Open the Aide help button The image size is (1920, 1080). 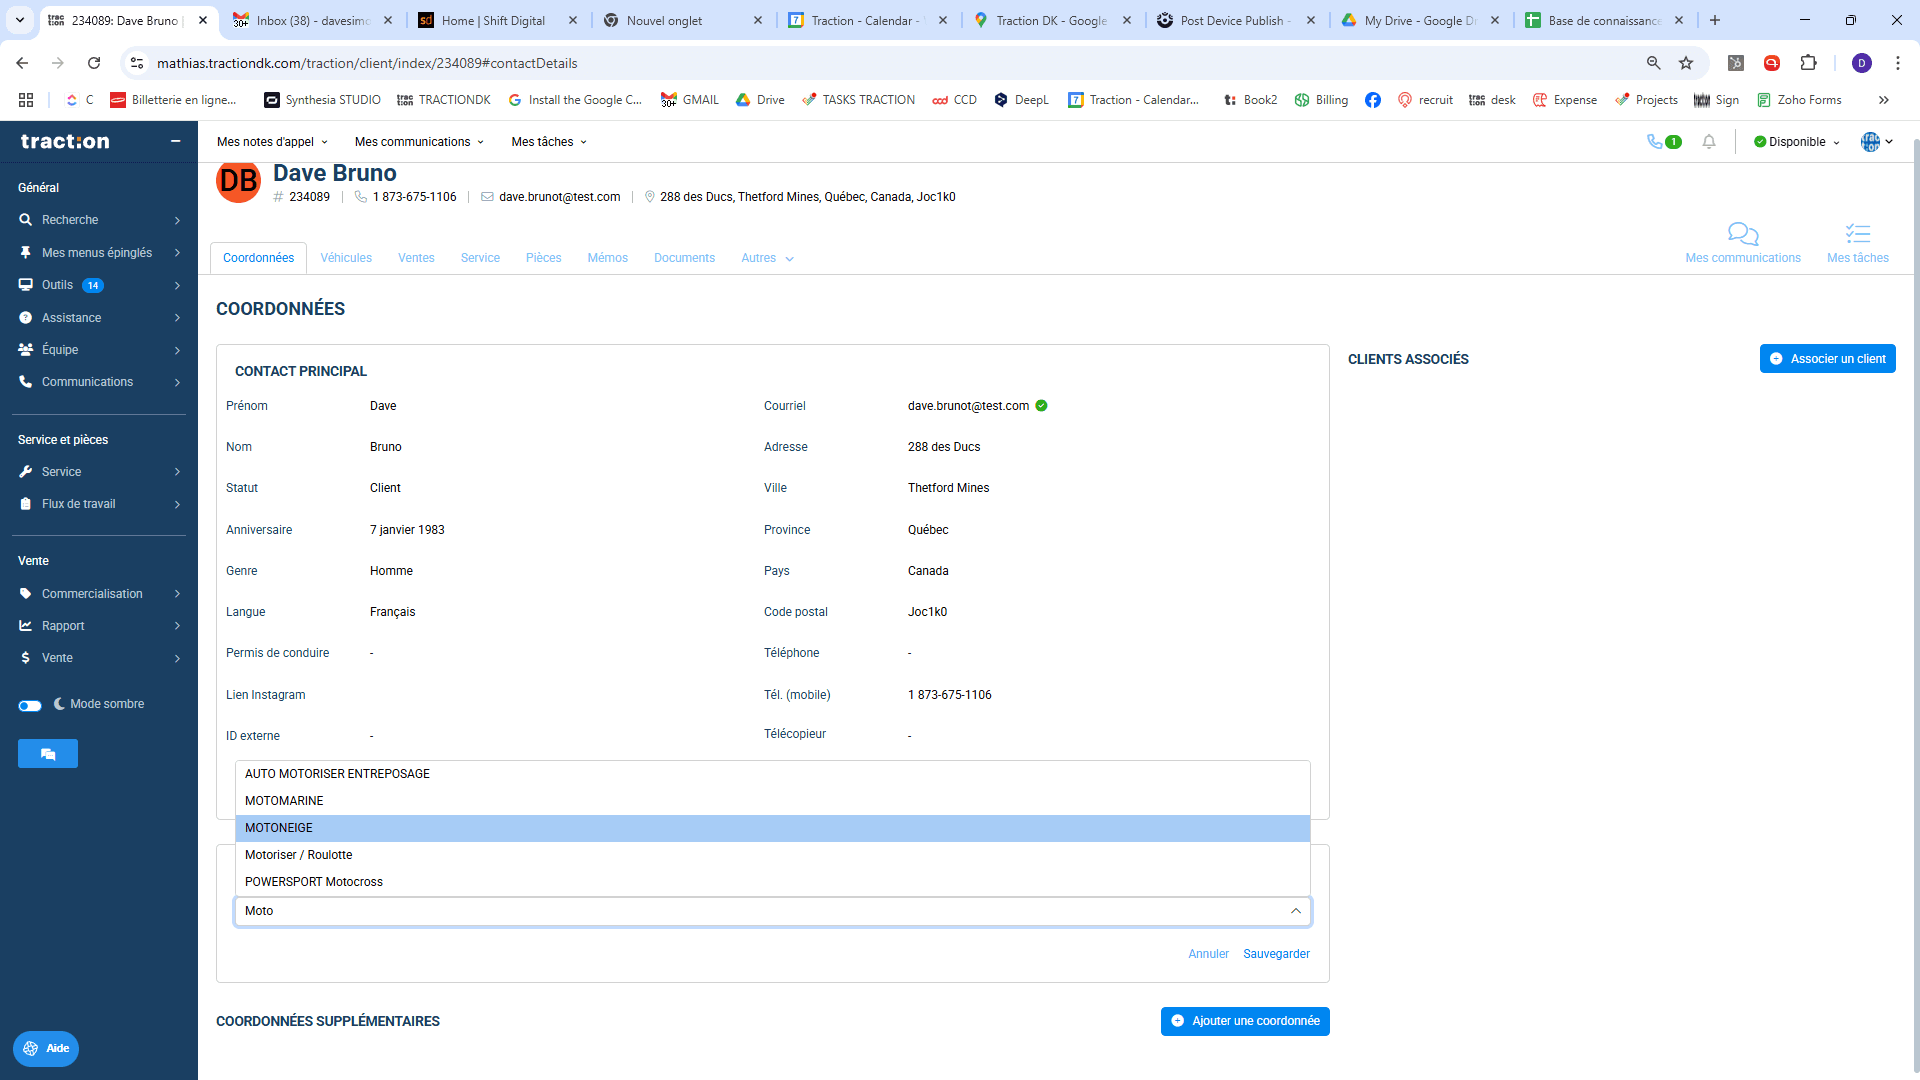(x=46, y=1049)
